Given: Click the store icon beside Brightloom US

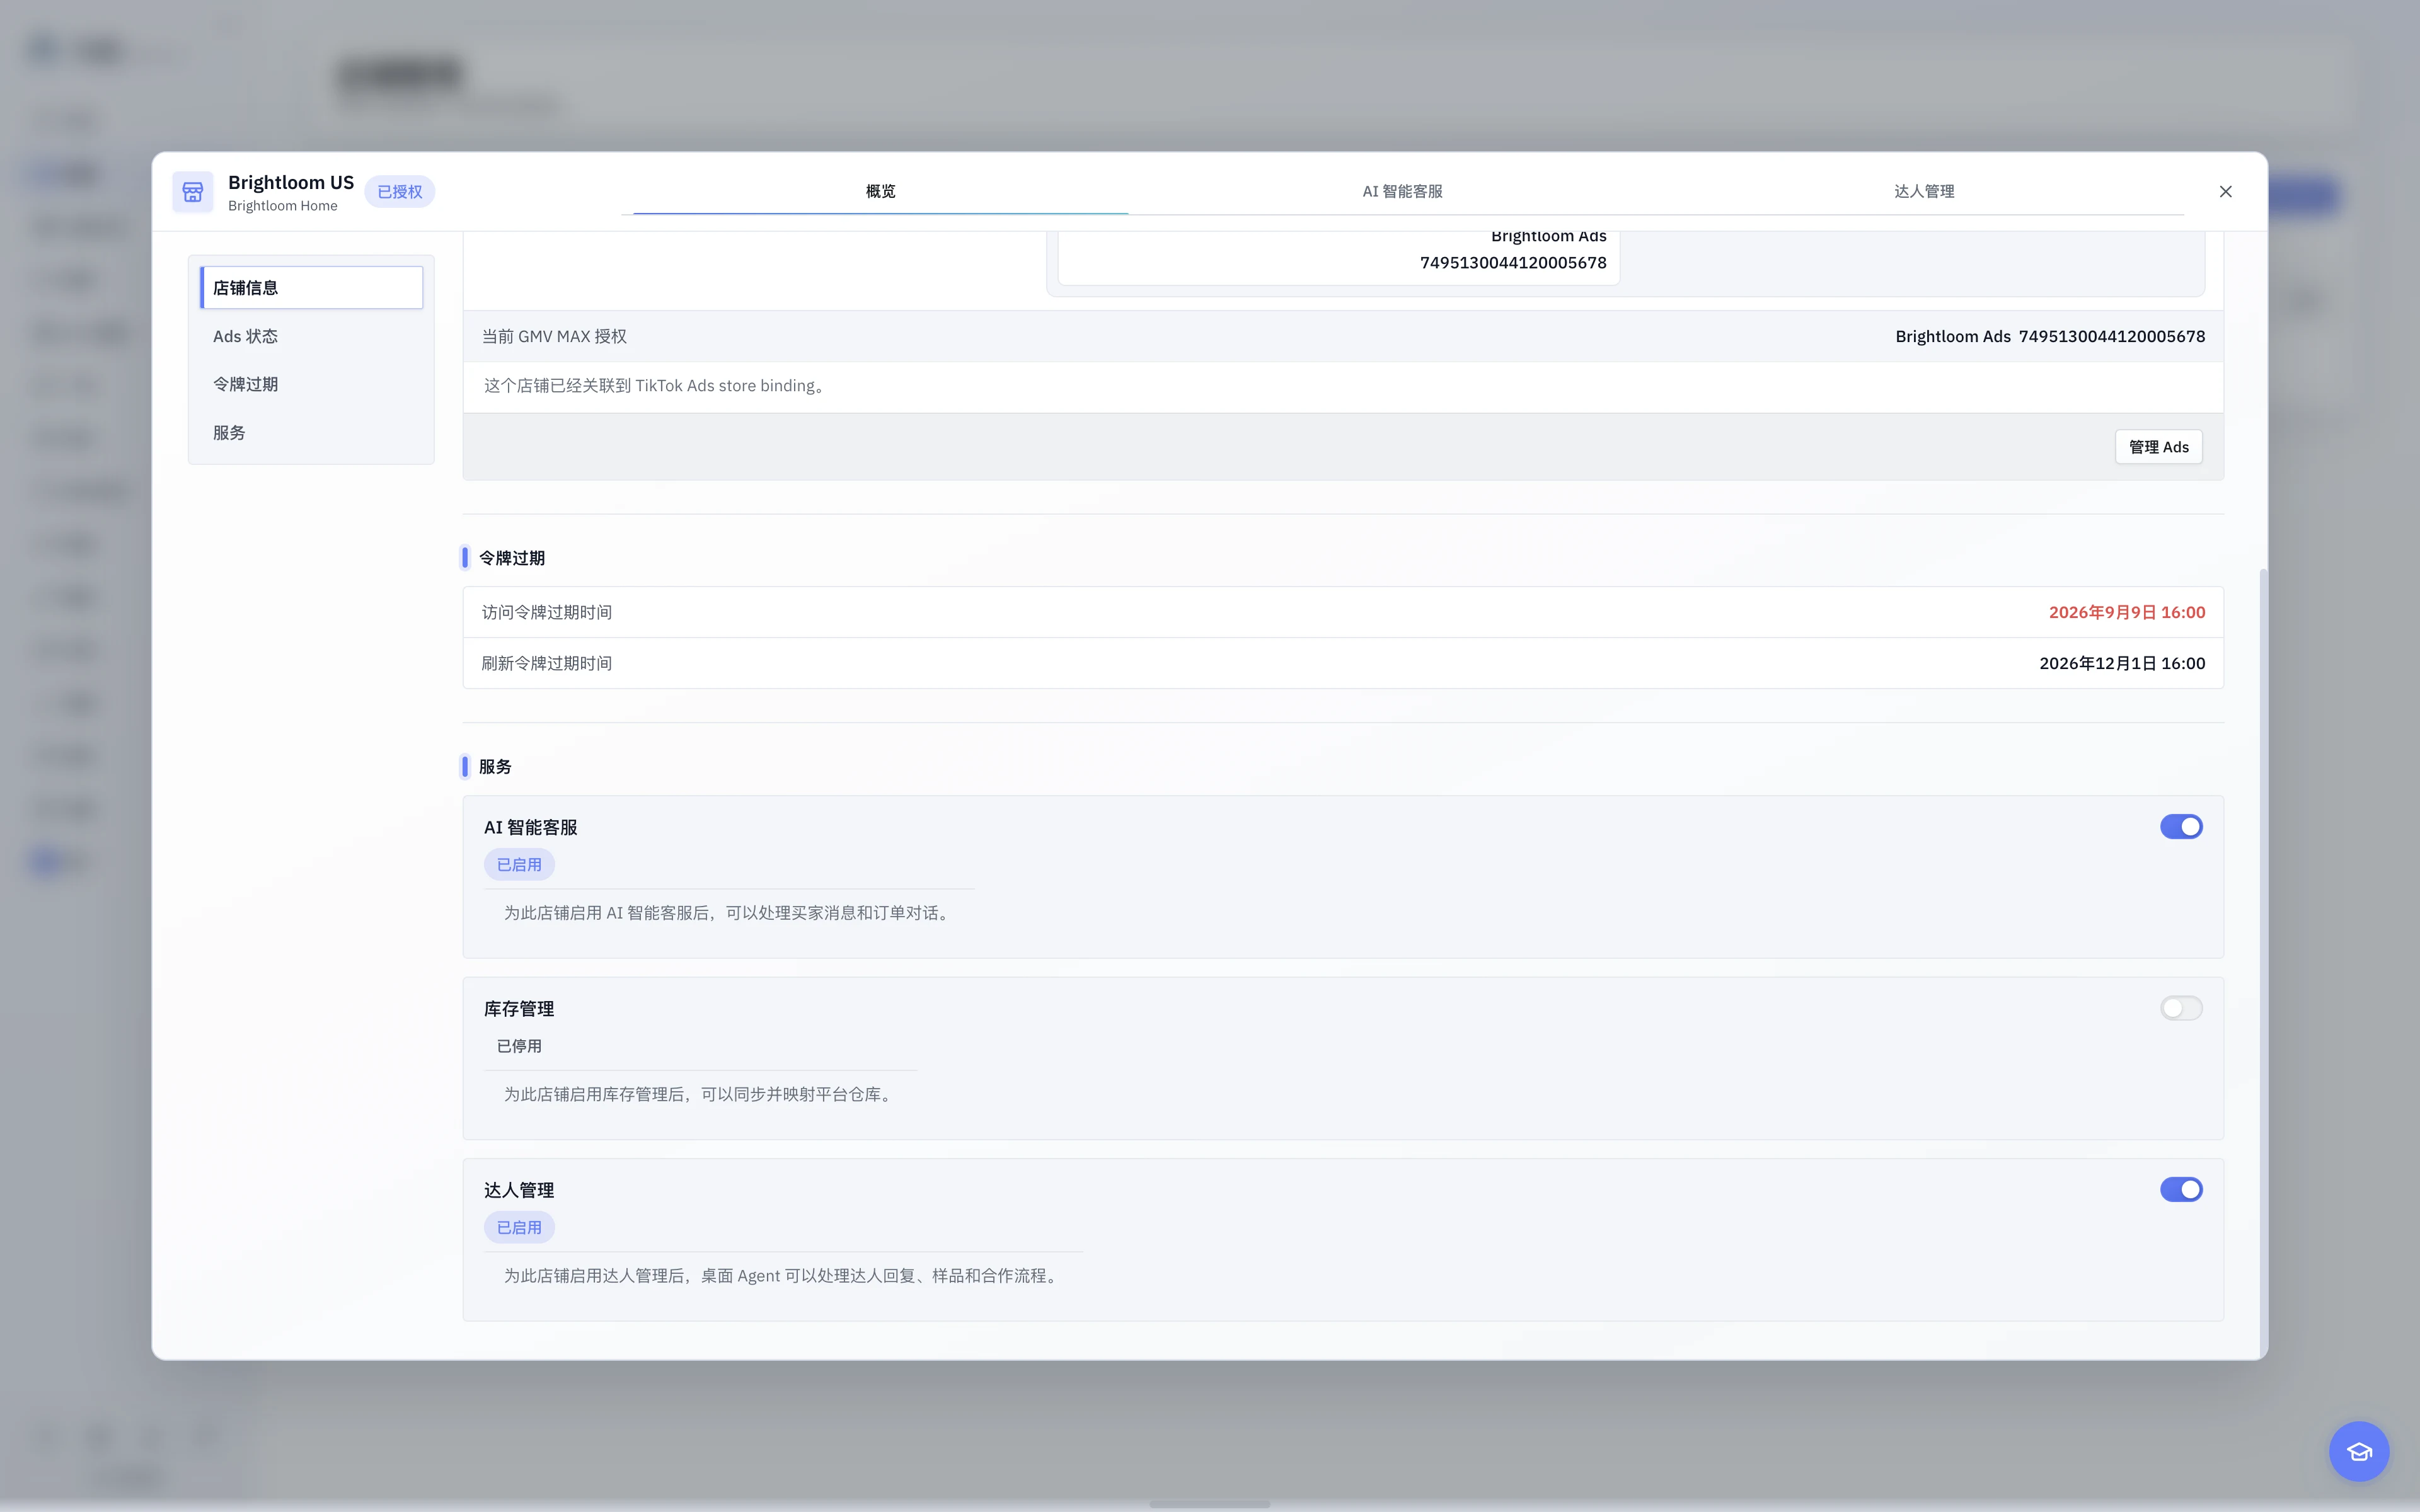Looking at the screenshot, I should (x=192, y=192).
